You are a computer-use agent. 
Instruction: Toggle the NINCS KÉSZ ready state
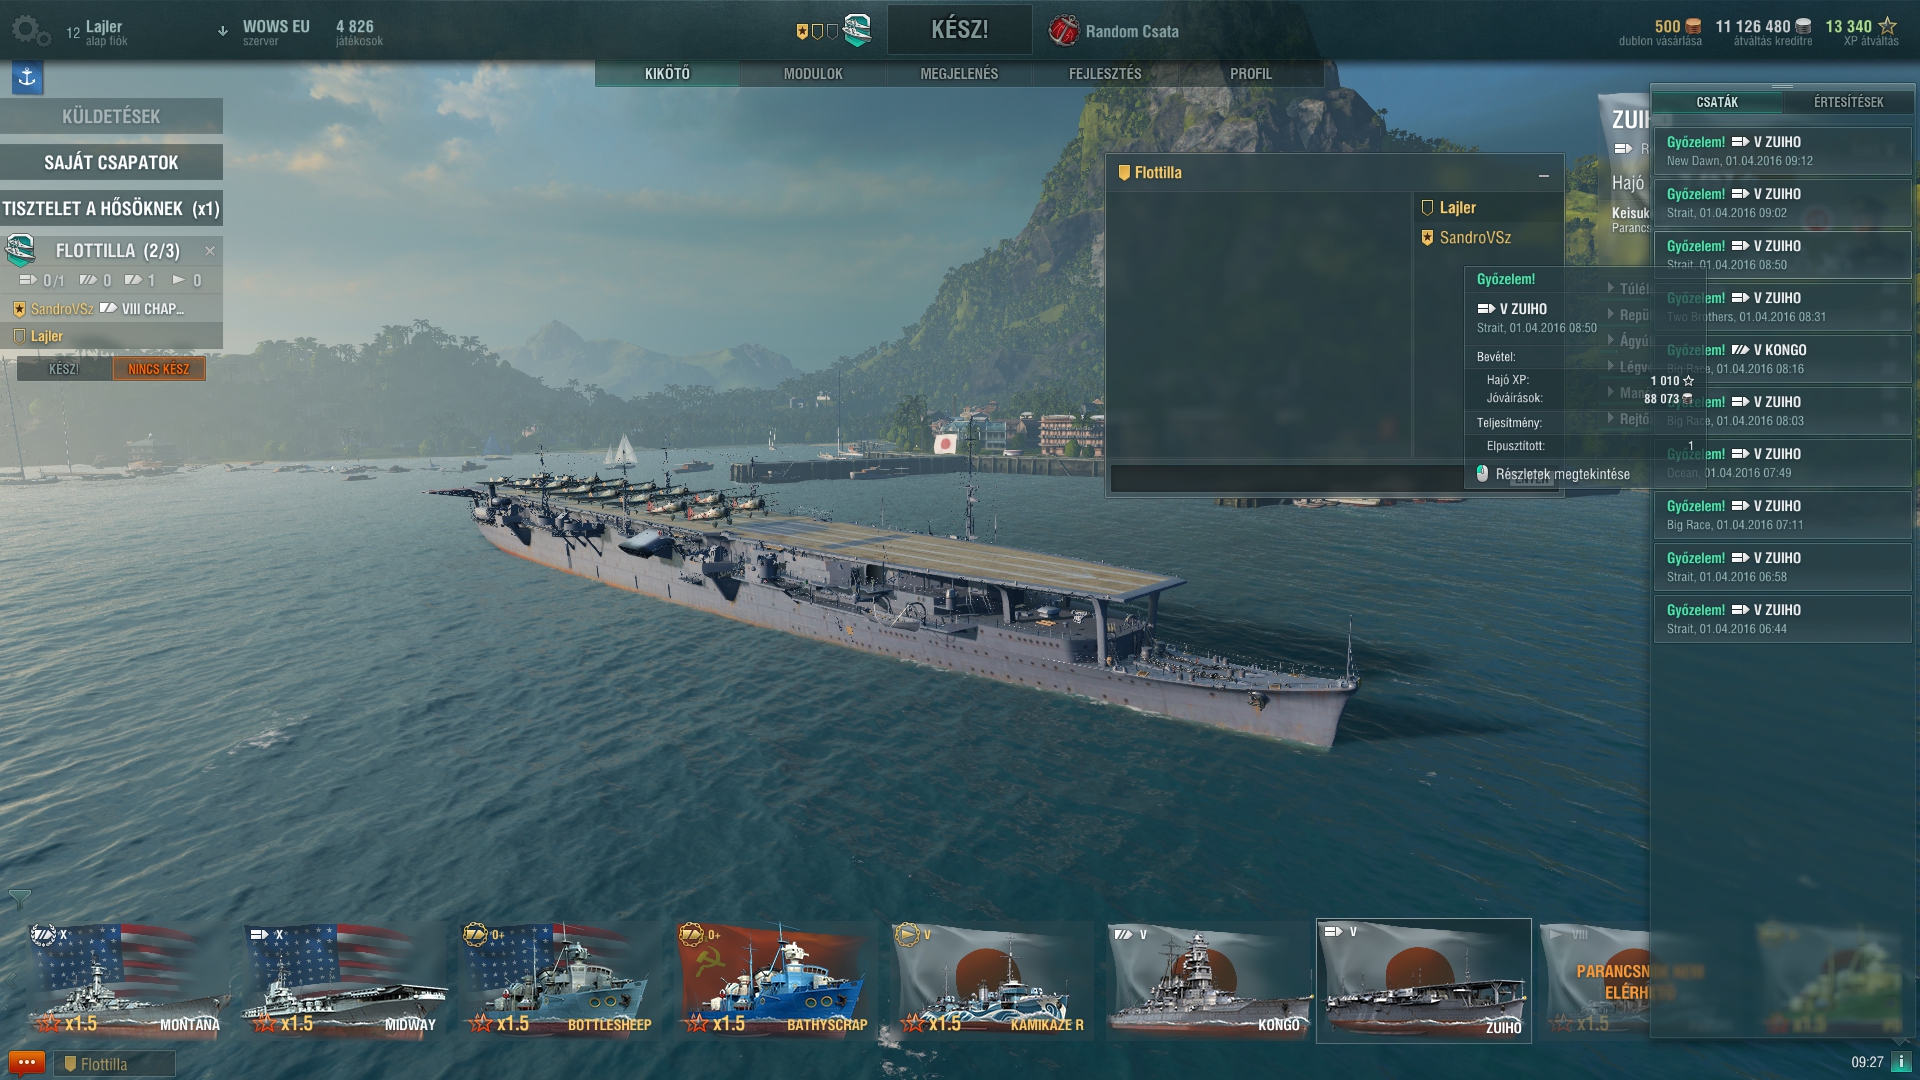pos(159,369)
